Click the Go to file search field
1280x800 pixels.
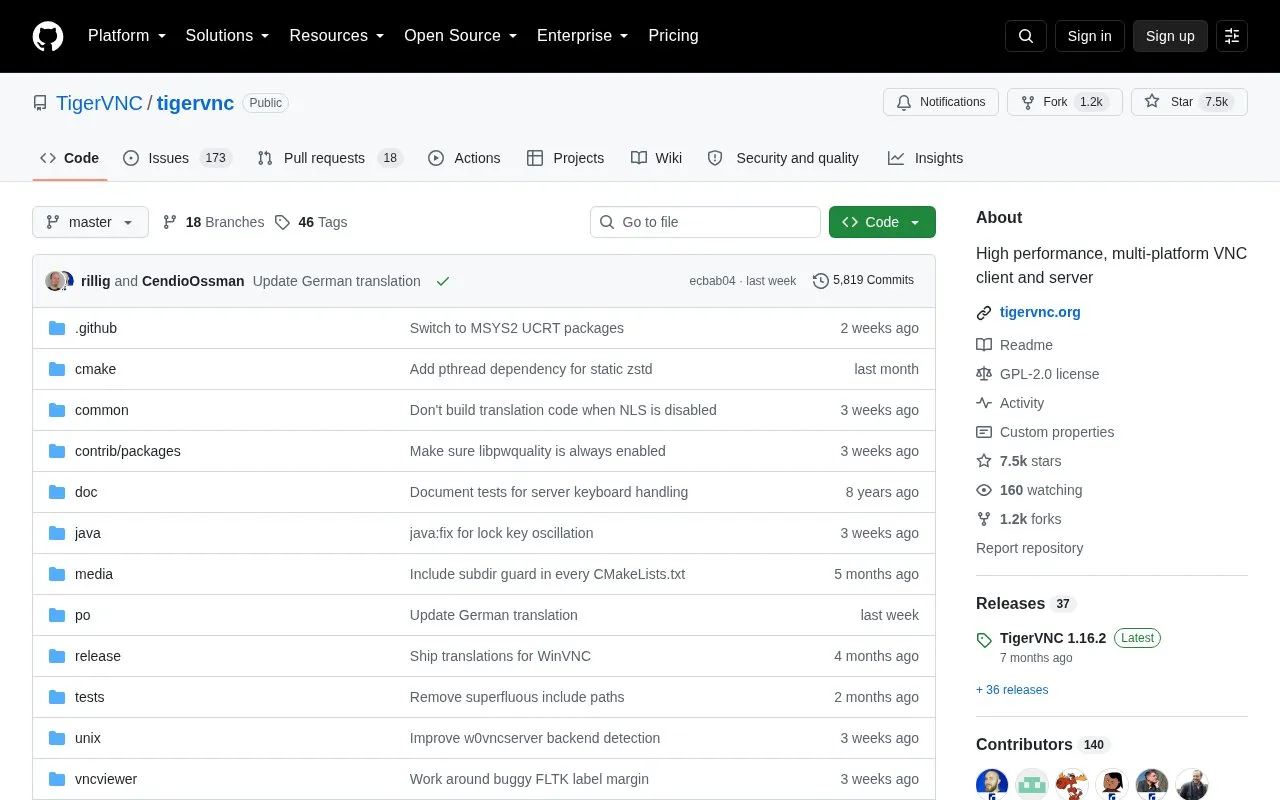tap(705, 222)
